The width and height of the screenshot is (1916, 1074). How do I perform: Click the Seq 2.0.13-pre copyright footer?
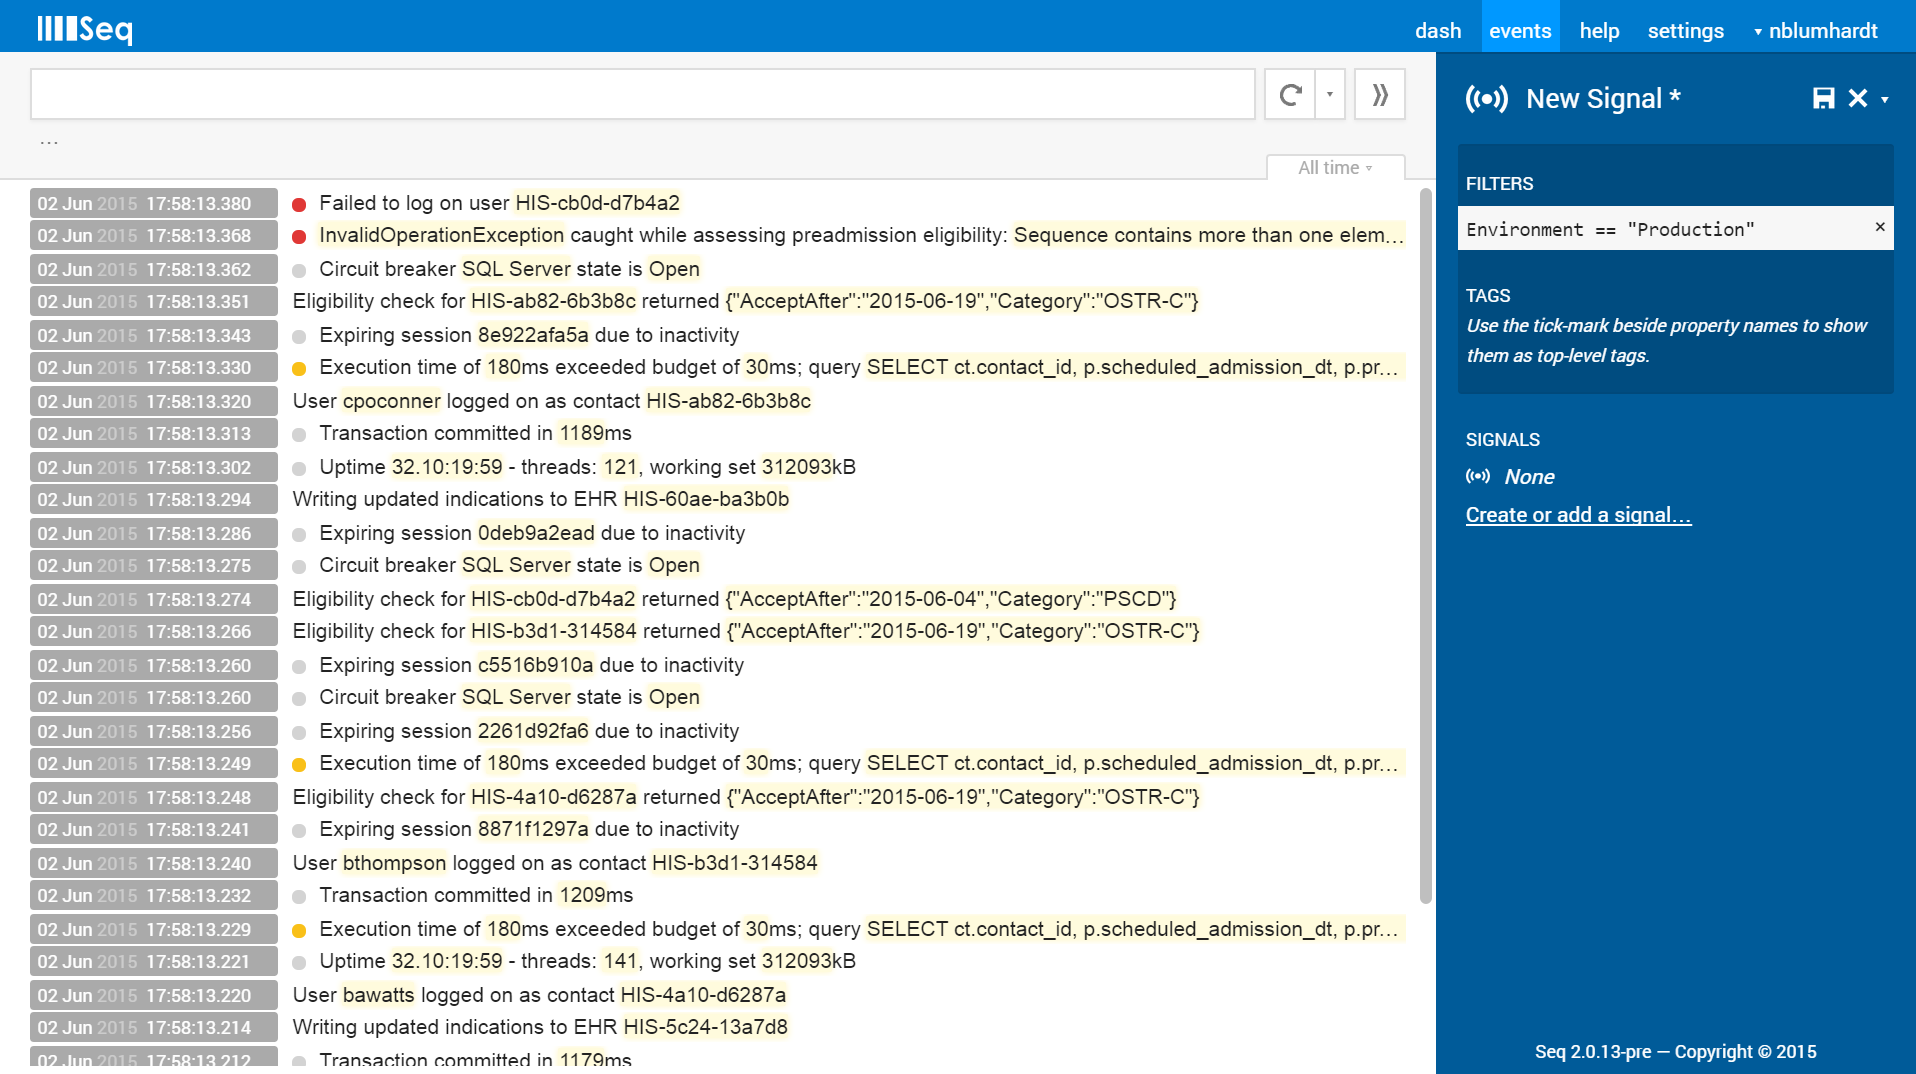click(1675, 1051)
